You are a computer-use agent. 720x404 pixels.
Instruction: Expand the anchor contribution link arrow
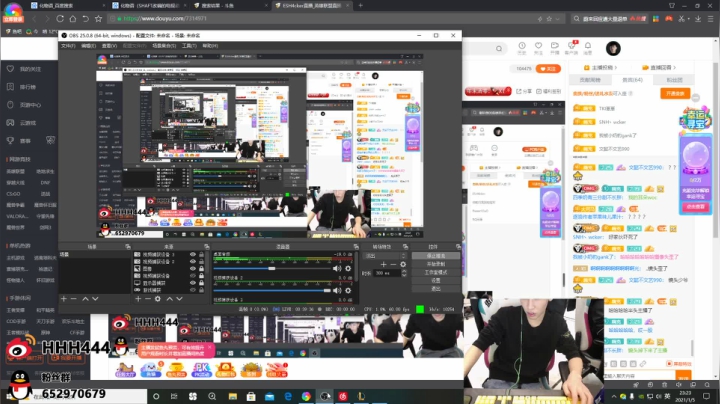615,67
